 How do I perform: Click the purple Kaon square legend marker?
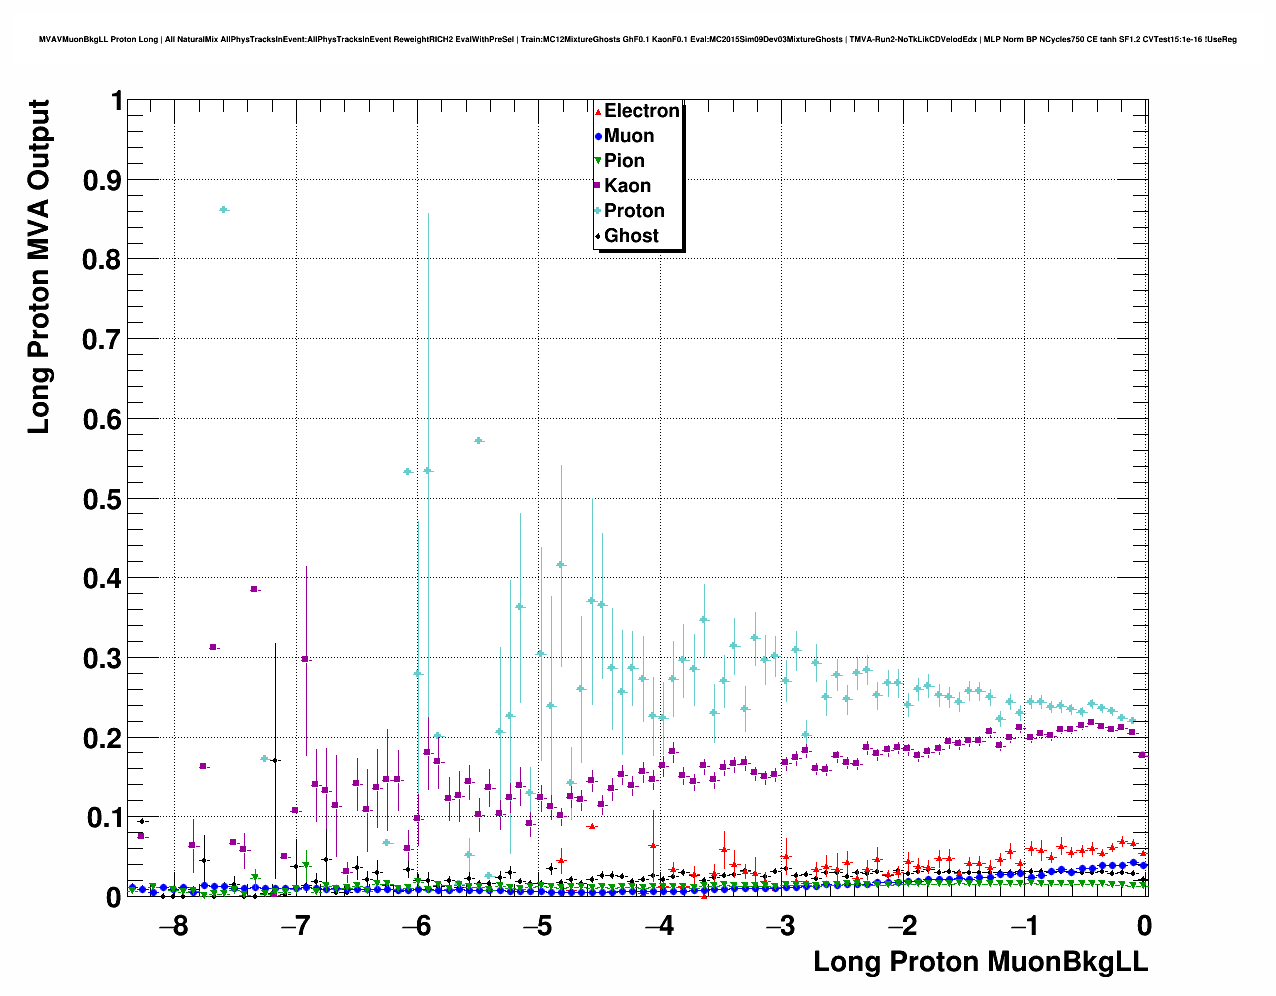tap(598, 186)
